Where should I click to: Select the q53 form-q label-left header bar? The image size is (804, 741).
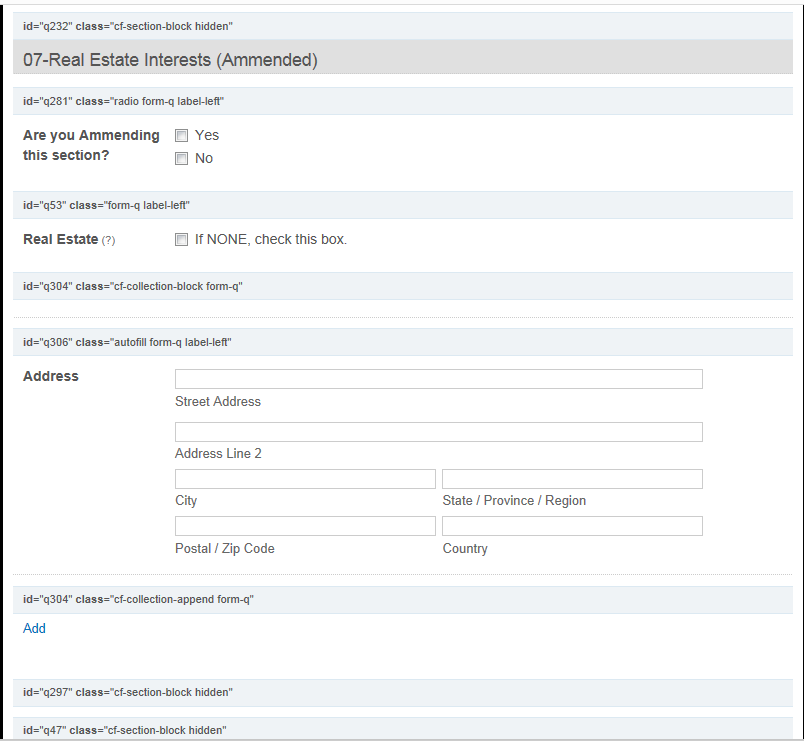click(x=402, y=205)
